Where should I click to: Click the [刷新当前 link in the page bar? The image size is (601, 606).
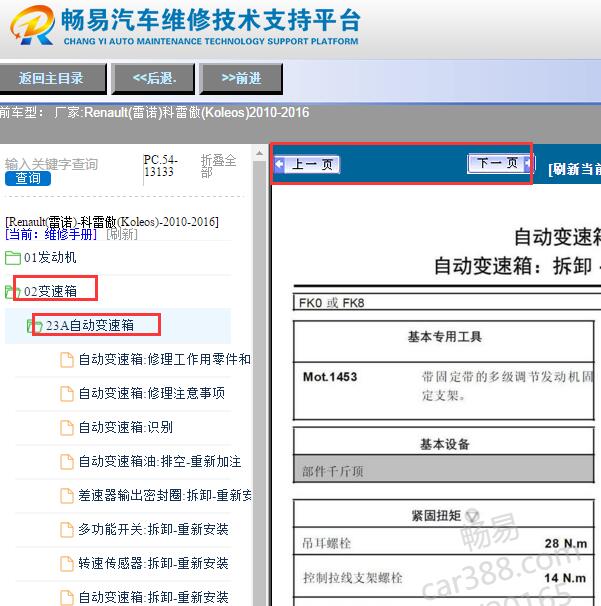[x=574, y=169]
